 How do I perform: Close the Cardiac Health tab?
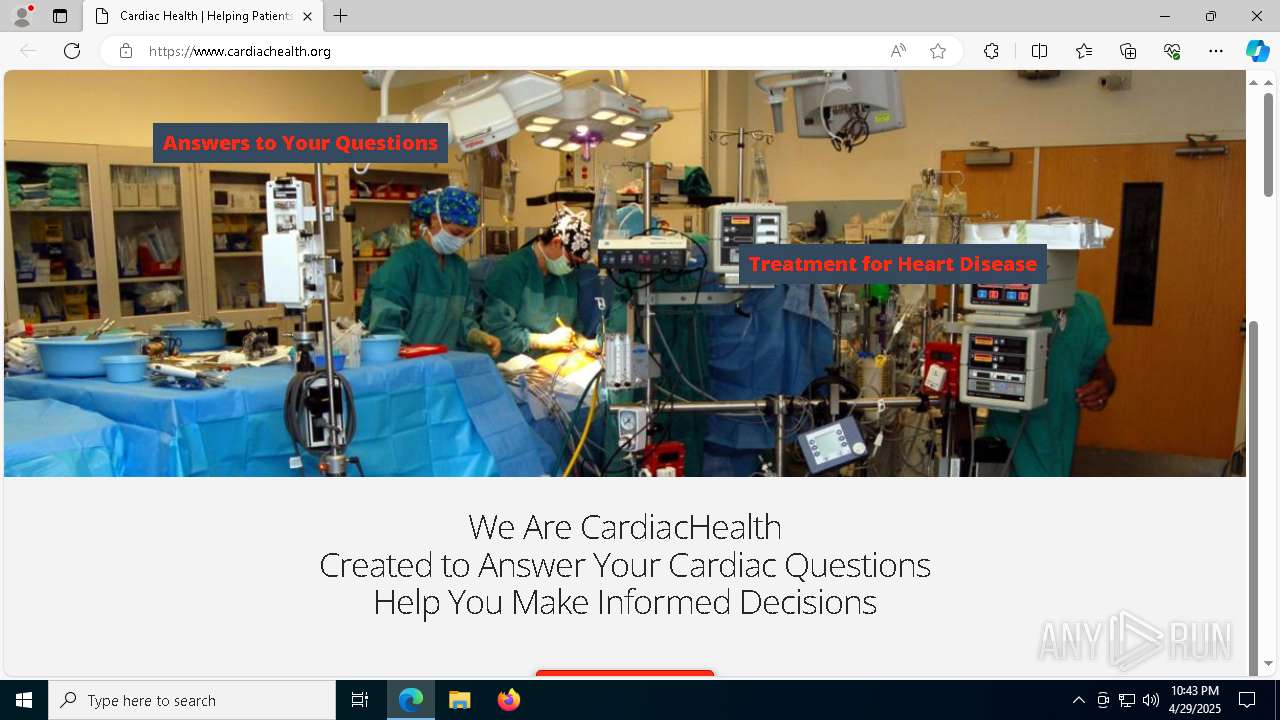pos(307,16)
